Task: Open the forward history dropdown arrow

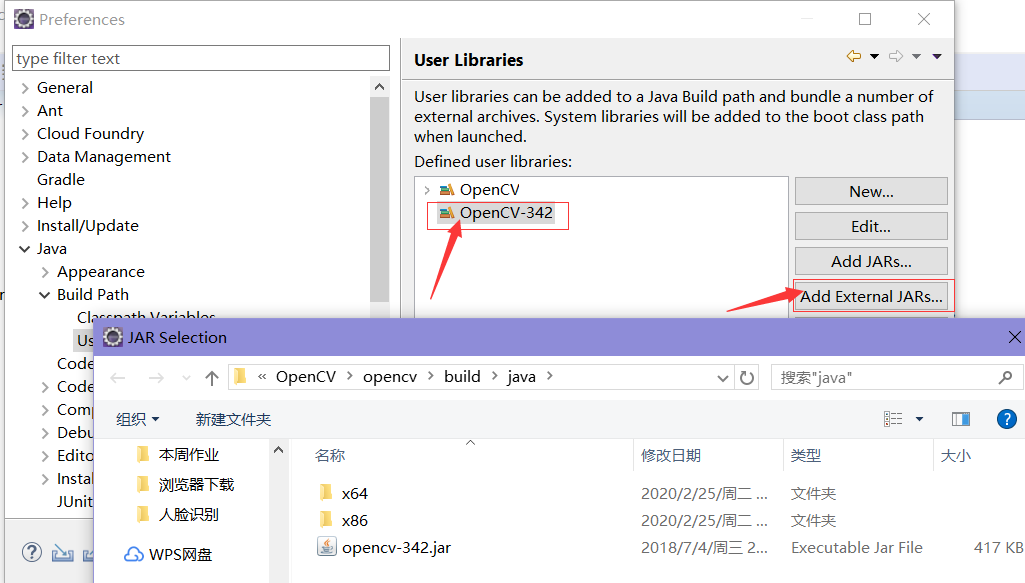Action: tap(916, 56)
